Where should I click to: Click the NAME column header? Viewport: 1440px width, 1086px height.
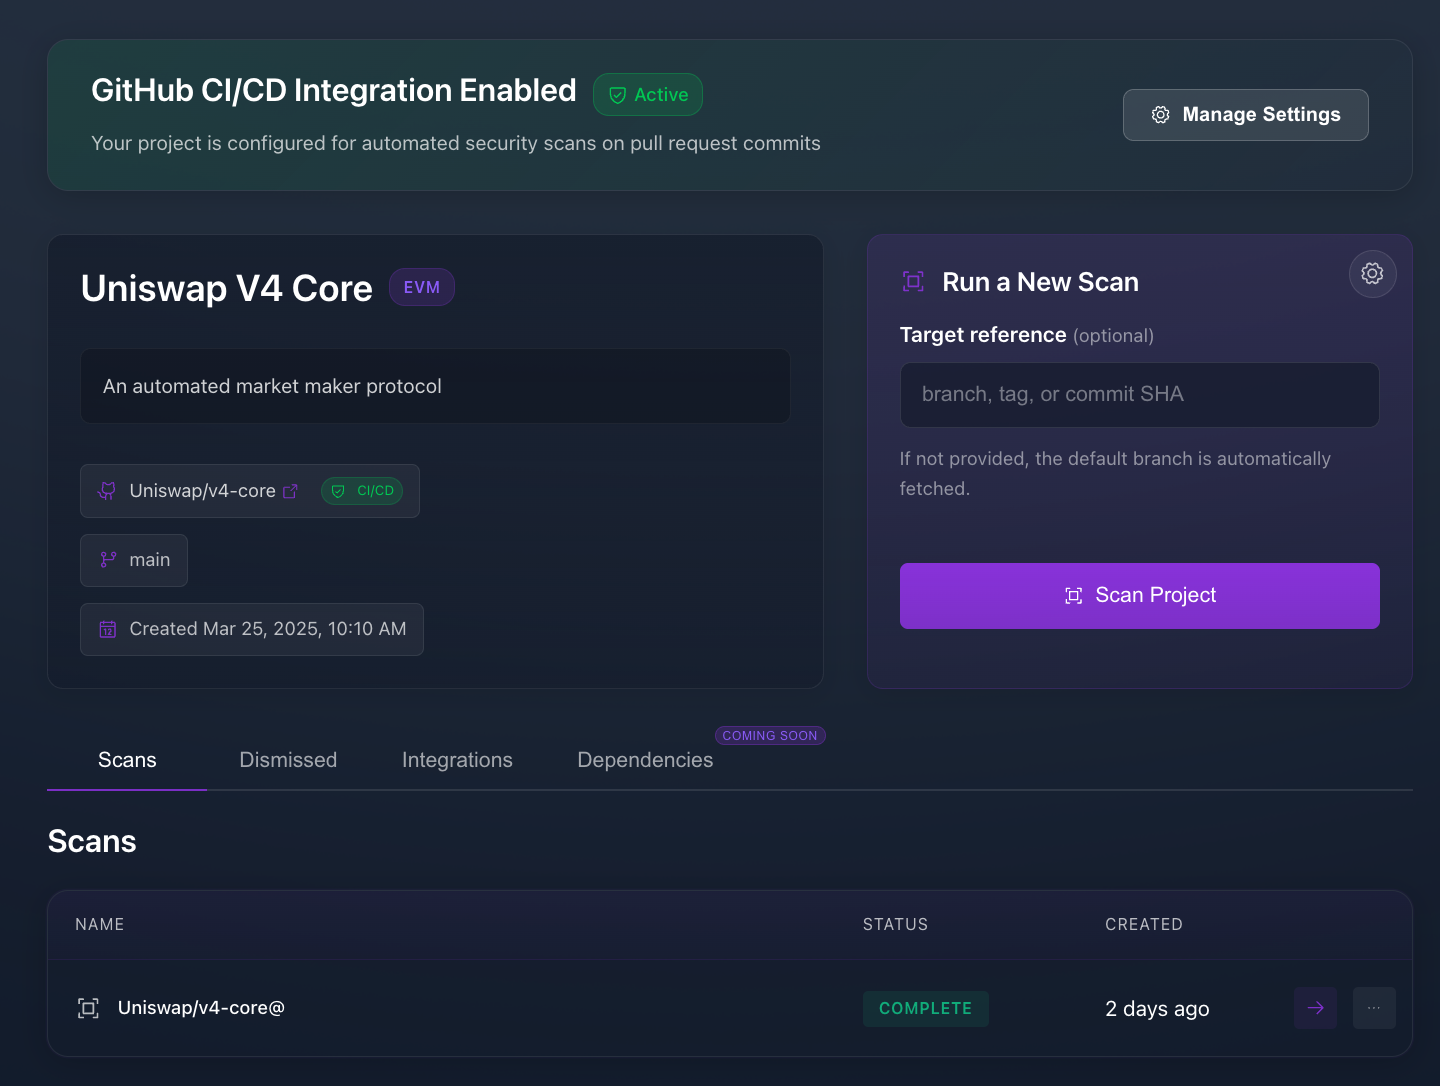tap(100, 925)
